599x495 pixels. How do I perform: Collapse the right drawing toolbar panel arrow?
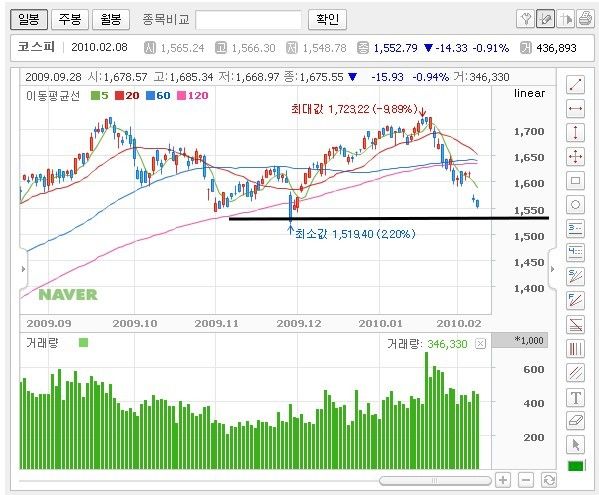(x=552, y=269)
